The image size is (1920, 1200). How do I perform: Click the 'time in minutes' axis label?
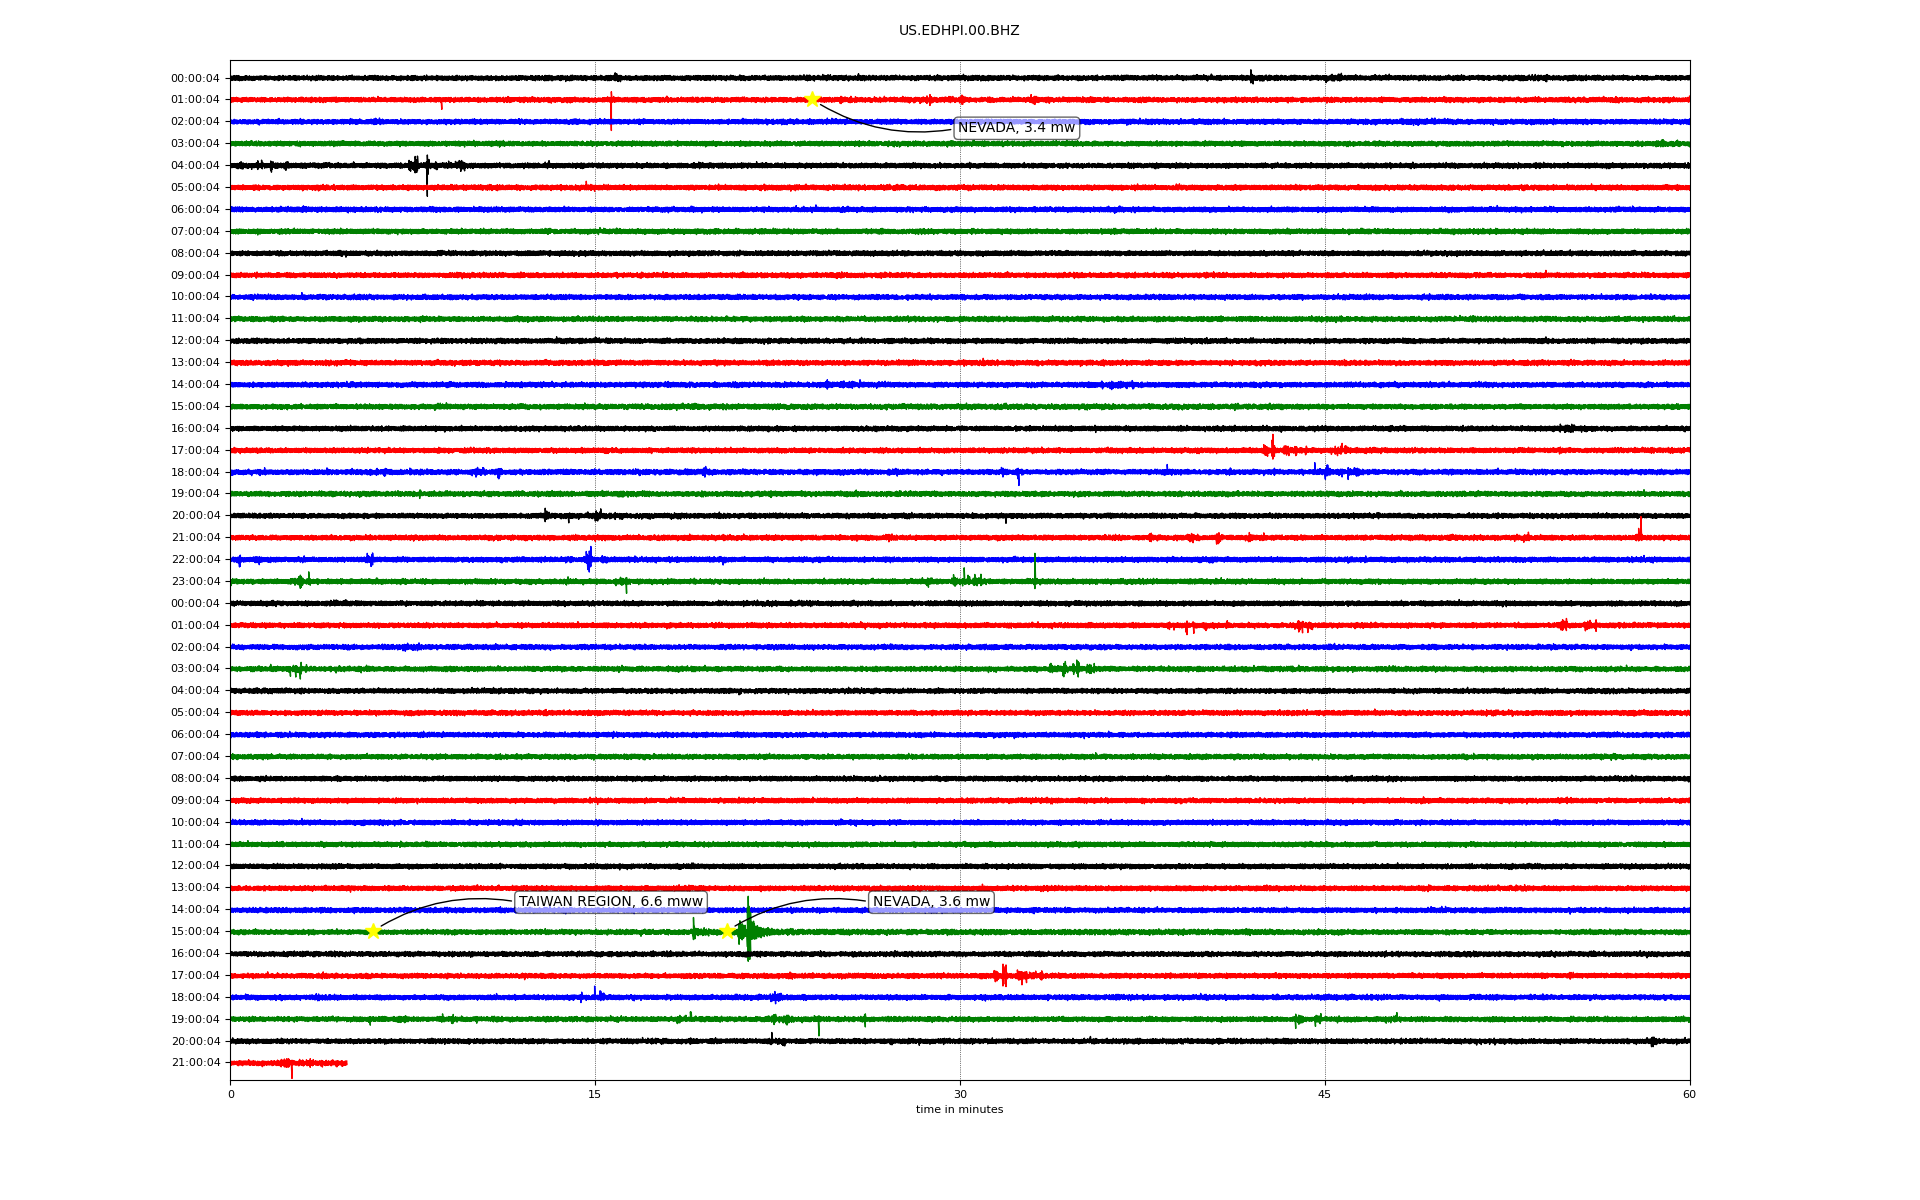pos(959,1110)
